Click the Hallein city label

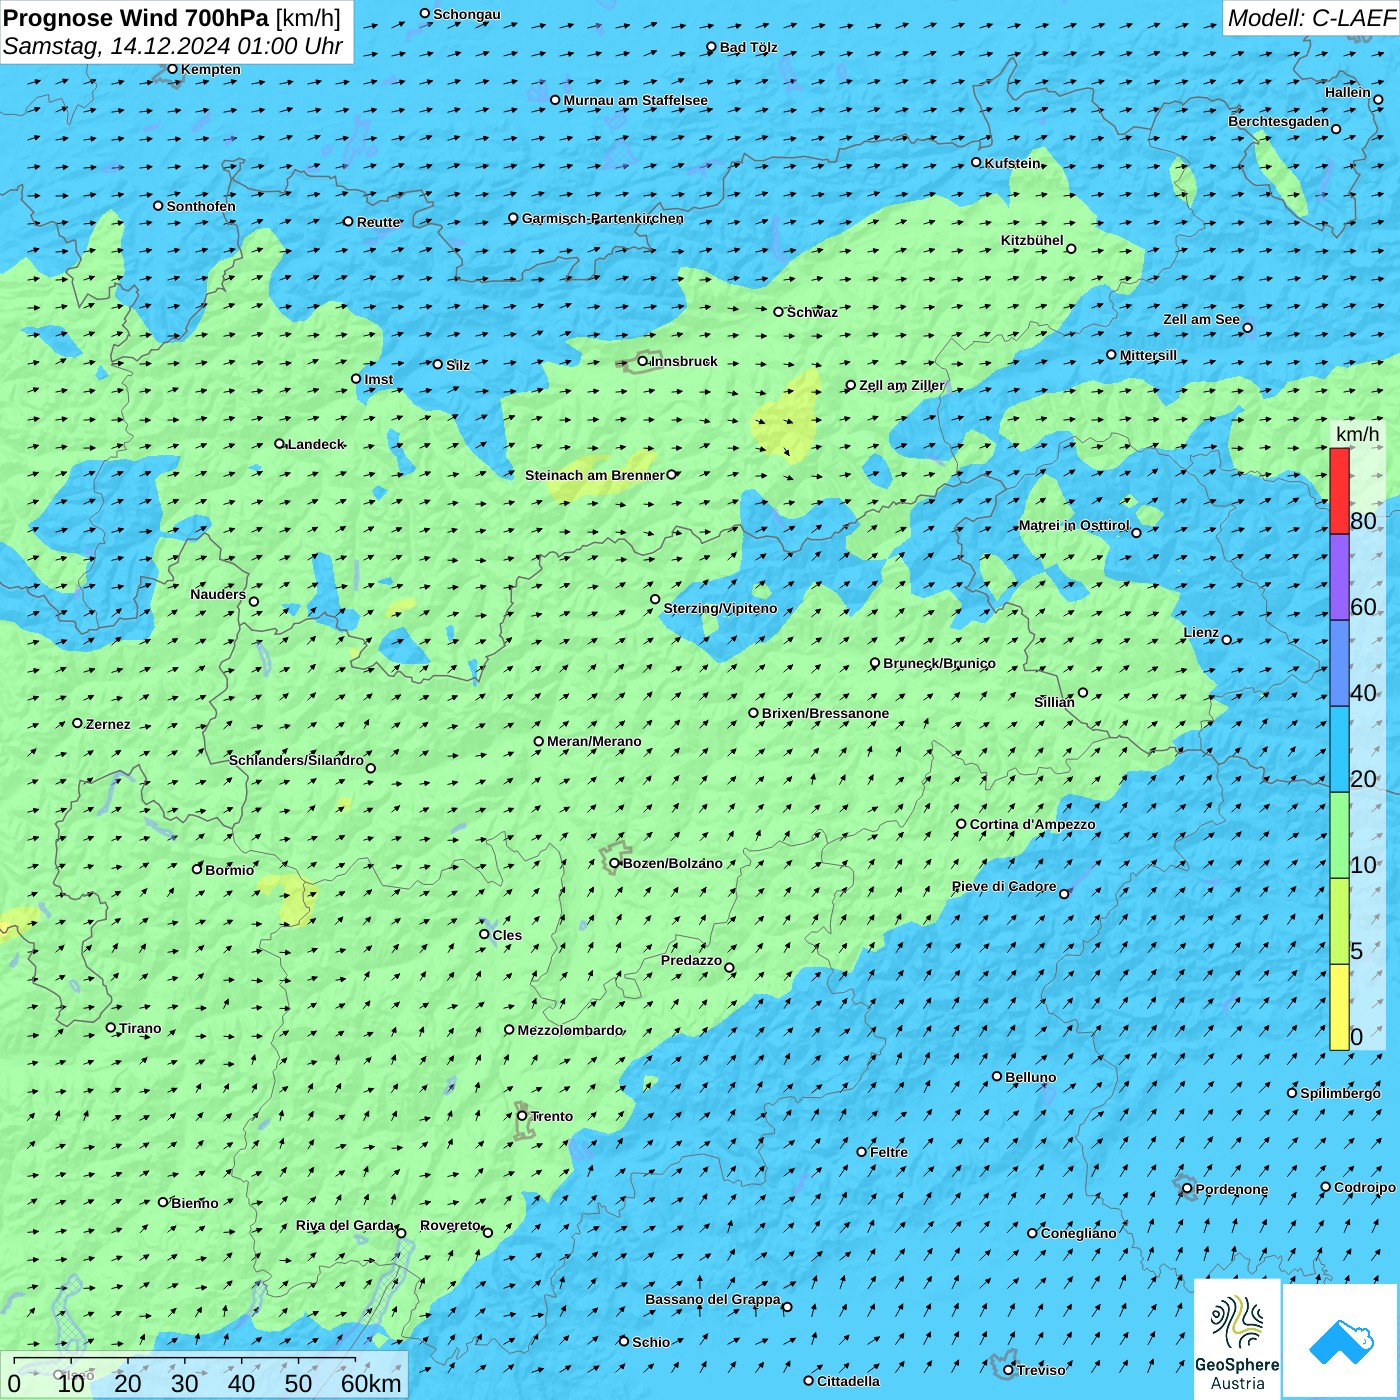[x=1348, y=92]
